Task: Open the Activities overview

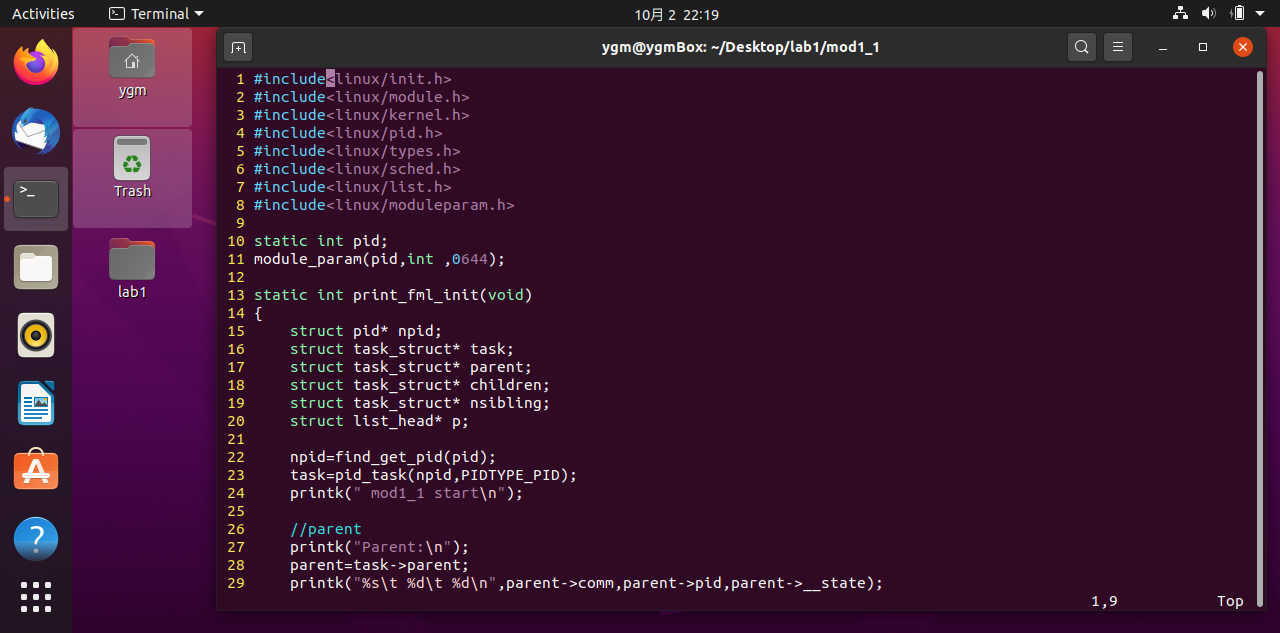Action: coord(43,14)
